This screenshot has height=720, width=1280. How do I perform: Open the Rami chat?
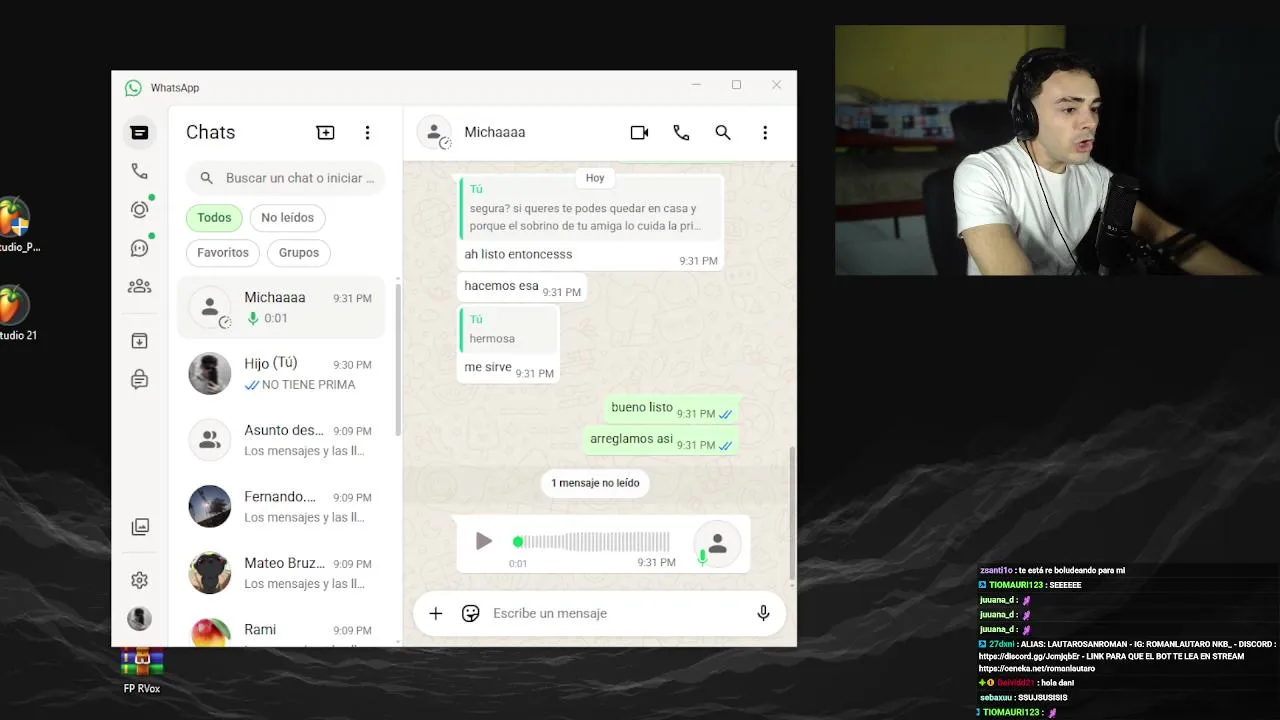pyautogui.click(x=281, y=630)
